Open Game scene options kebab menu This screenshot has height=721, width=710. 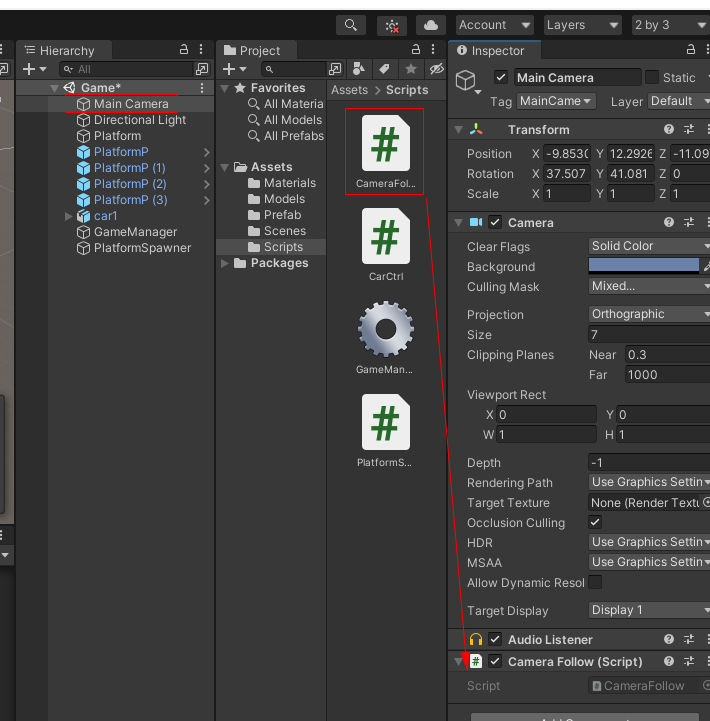pos(202,88)
